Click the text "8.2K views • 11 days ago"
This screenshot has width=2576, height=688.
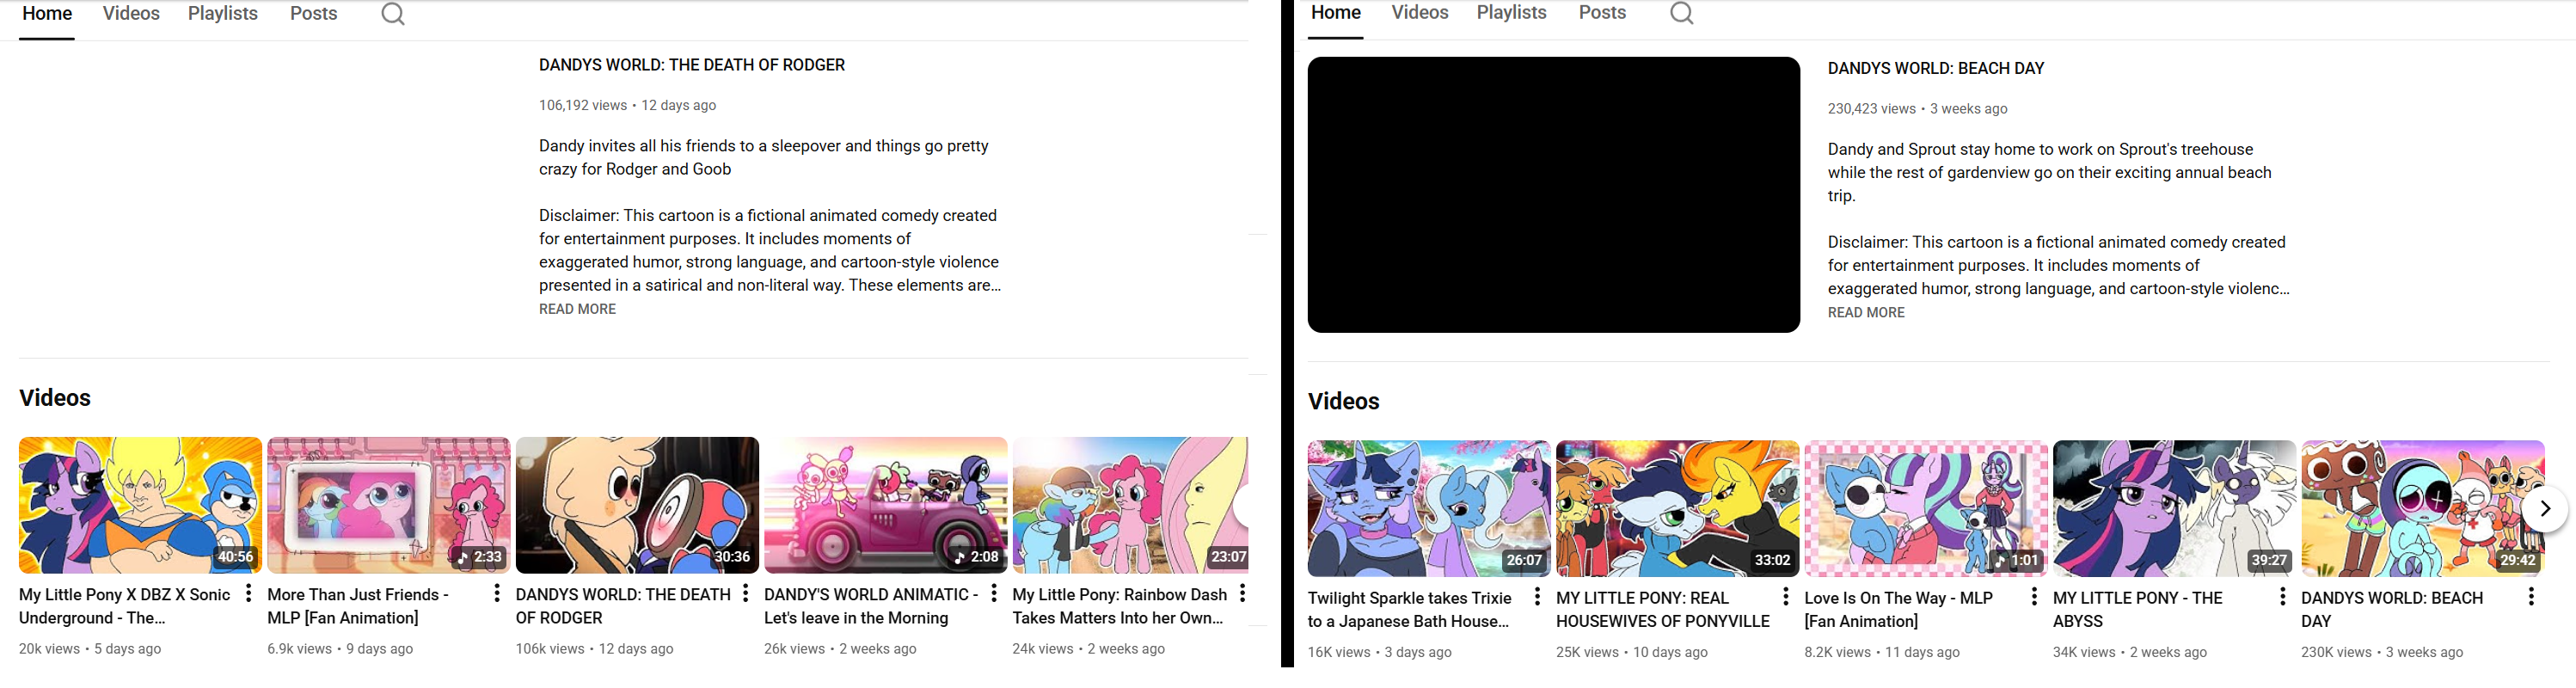pyautogui.click(x=1882, y=653)
